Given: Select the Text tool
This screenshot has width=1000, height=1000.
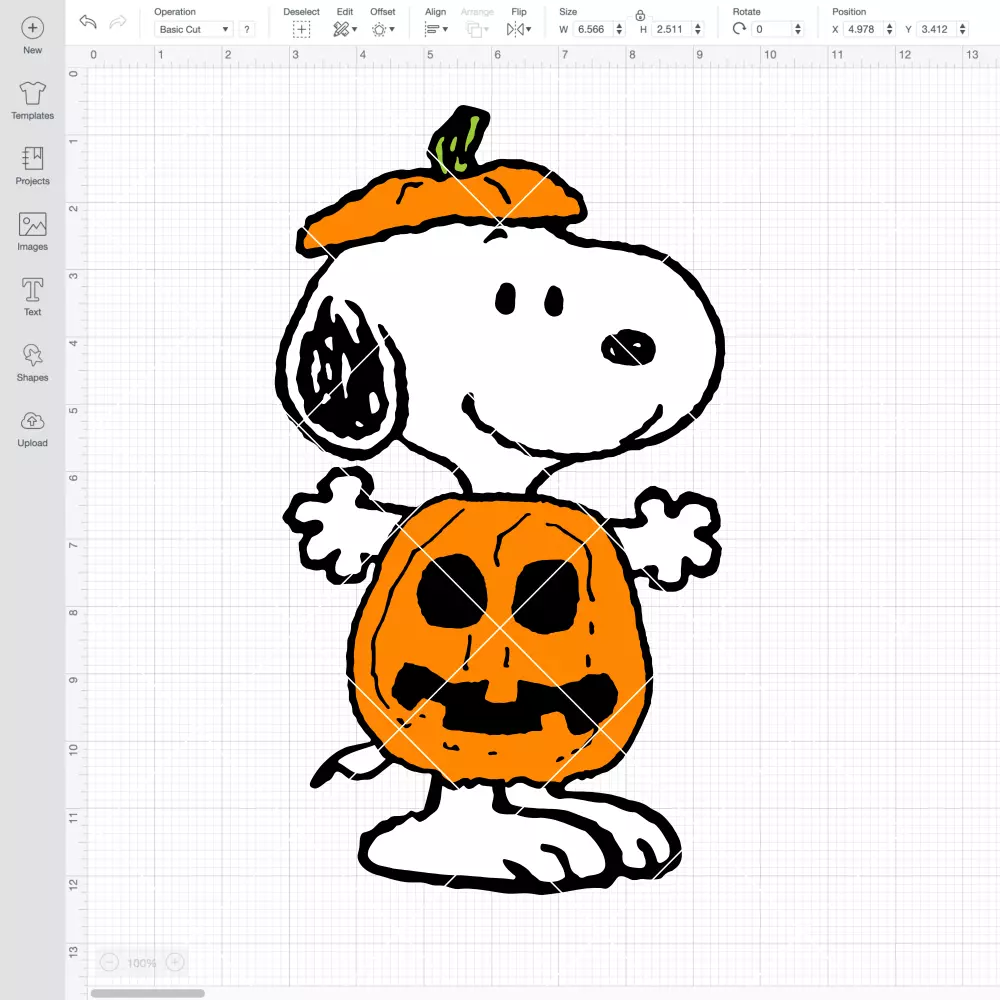Looking at the screenshot, I should (33, 297).
